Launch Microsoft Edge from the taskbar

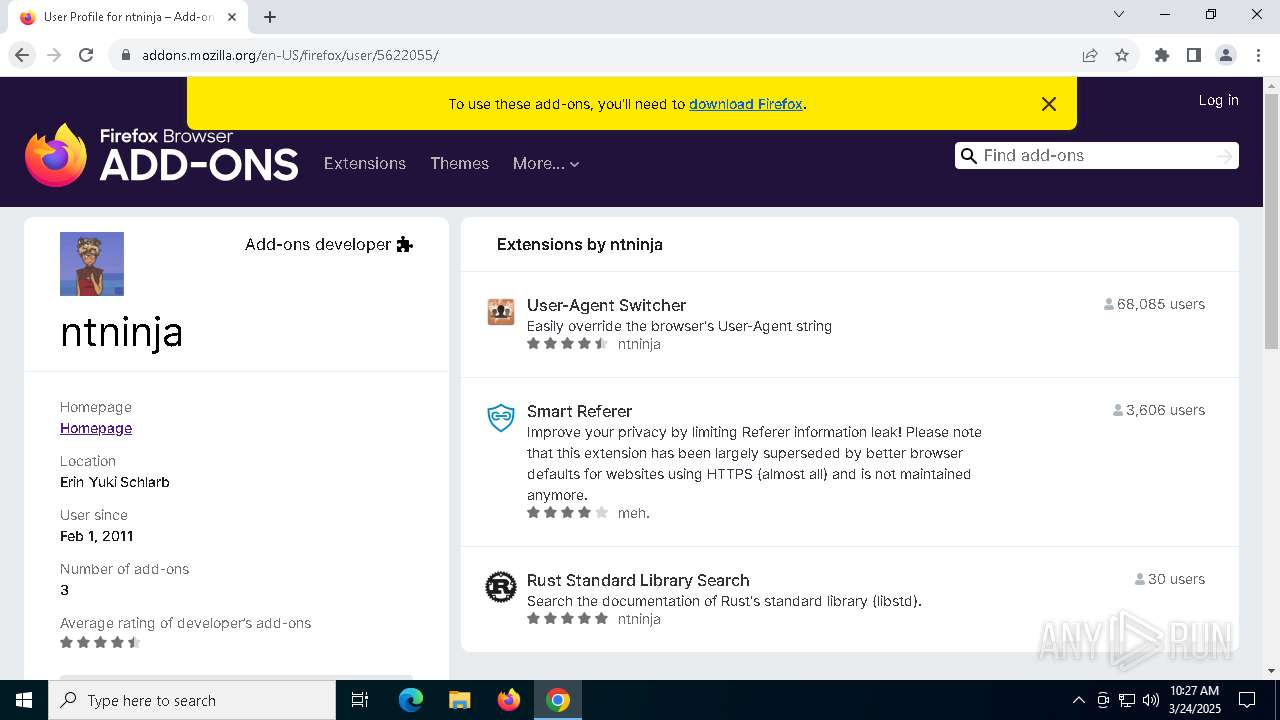(411, 700)
